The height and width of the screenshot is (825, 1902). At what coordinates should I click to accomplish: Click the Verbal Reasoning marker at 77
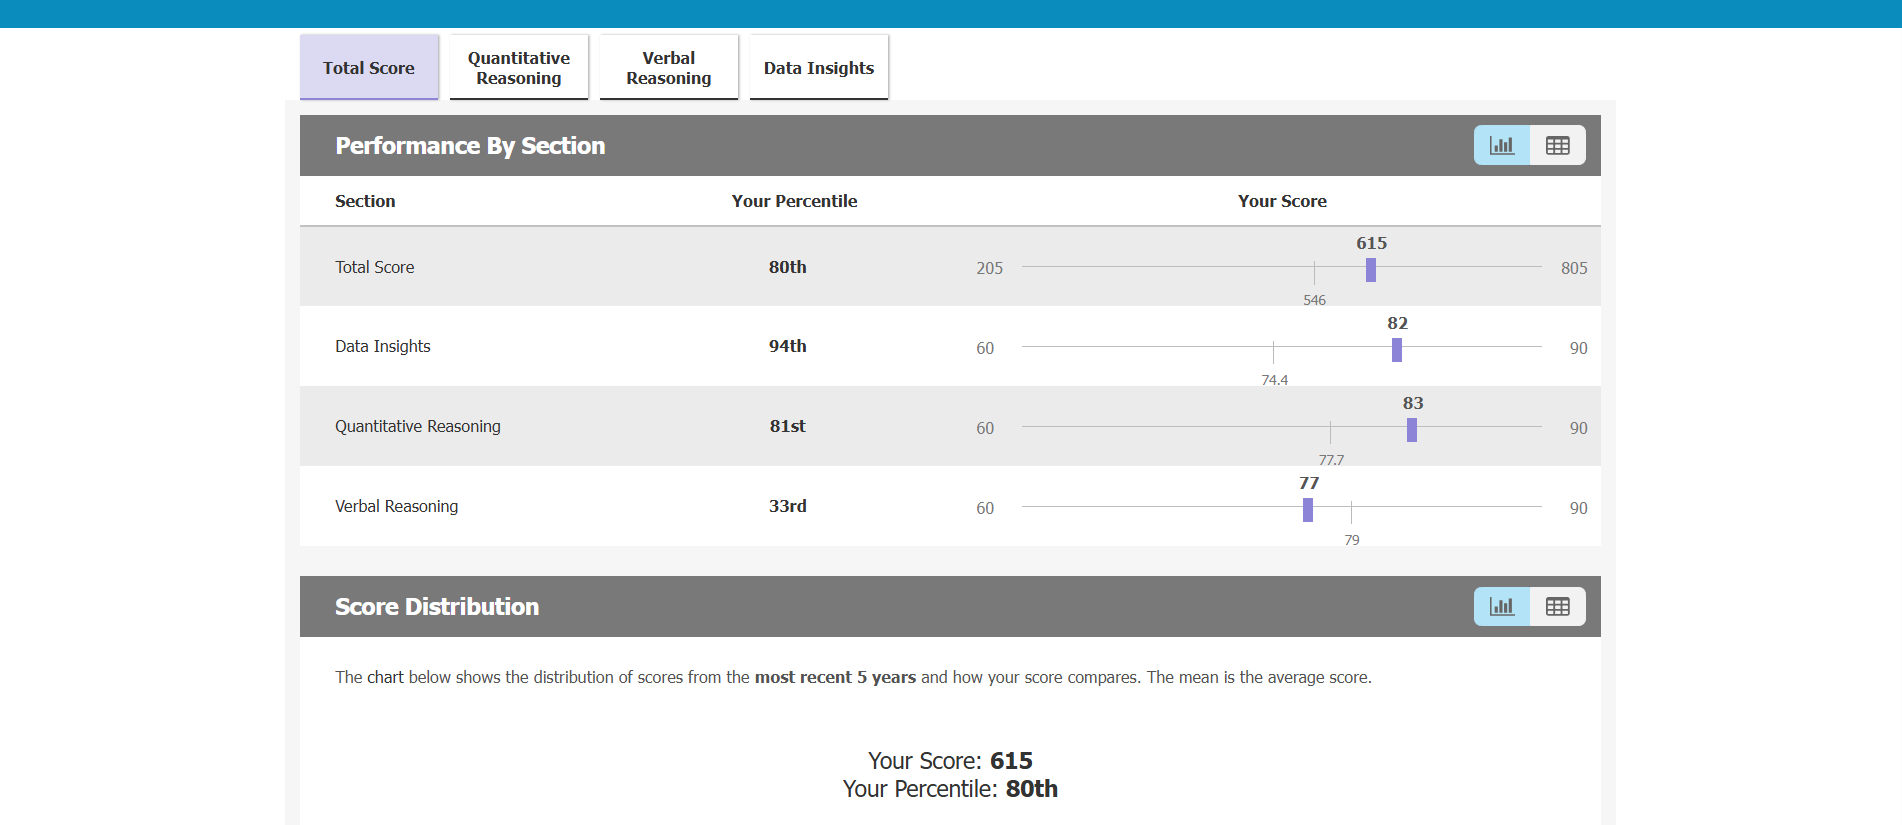tap(1308, 509)
